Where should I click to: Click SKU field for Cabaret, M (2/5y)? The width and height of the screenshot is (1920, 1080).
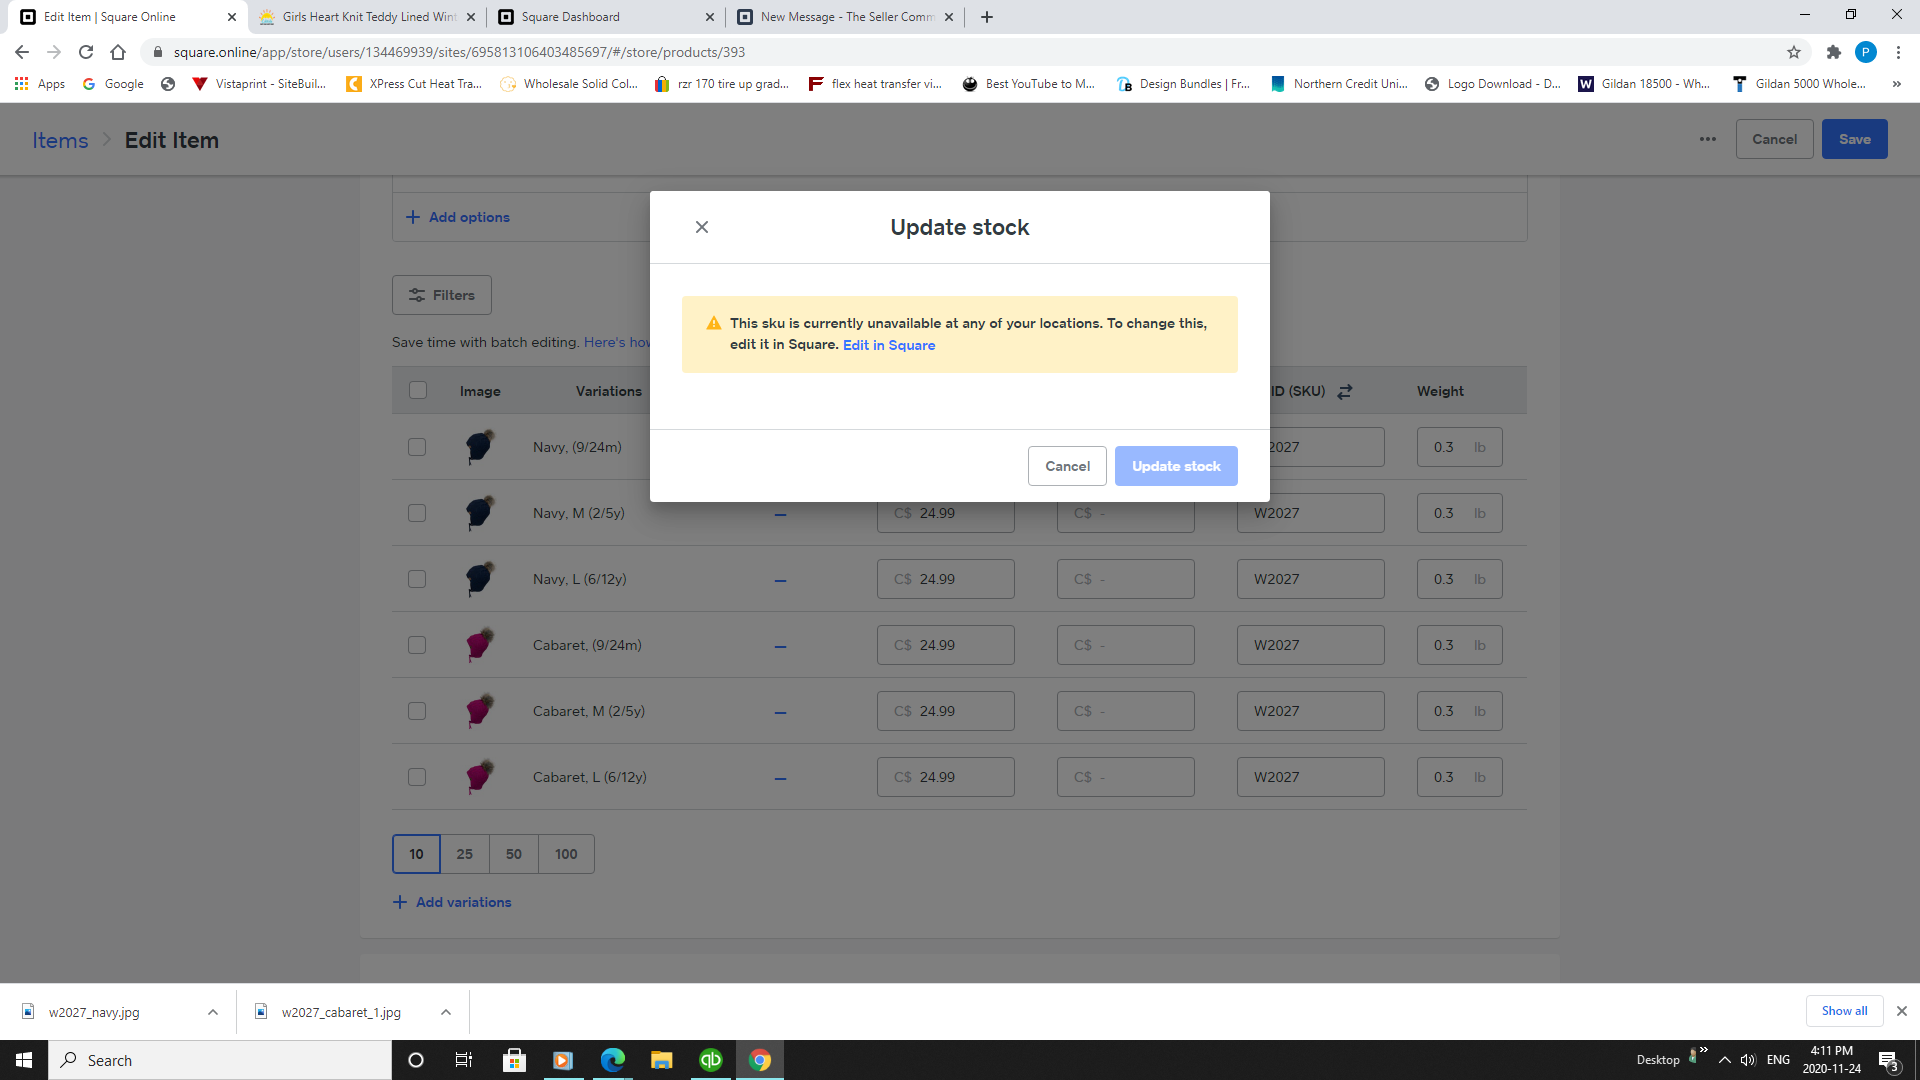(x=1311, y=711)
